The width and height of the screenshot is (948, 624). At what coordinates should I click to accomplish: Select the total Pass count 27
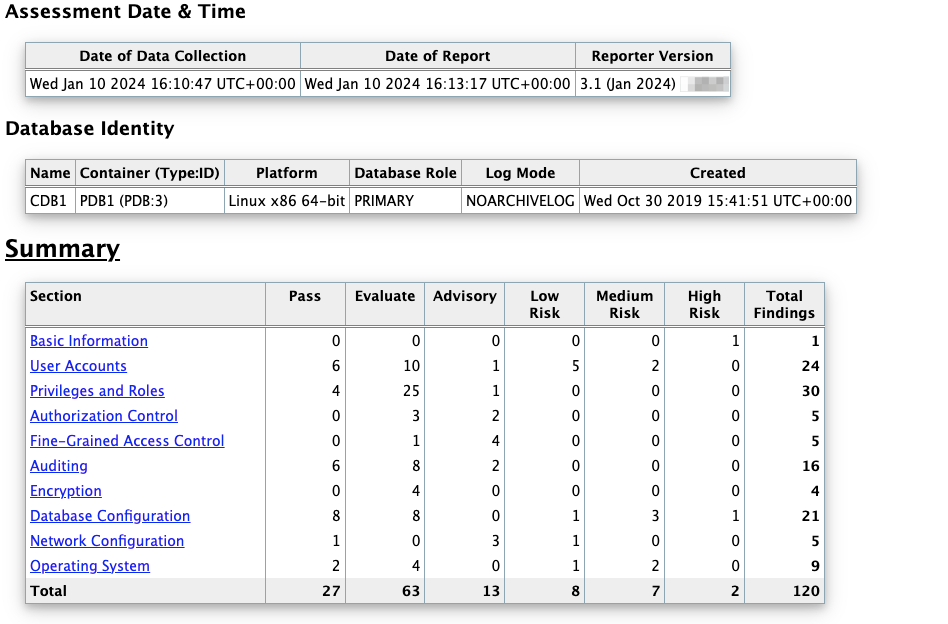pos(331,591)
